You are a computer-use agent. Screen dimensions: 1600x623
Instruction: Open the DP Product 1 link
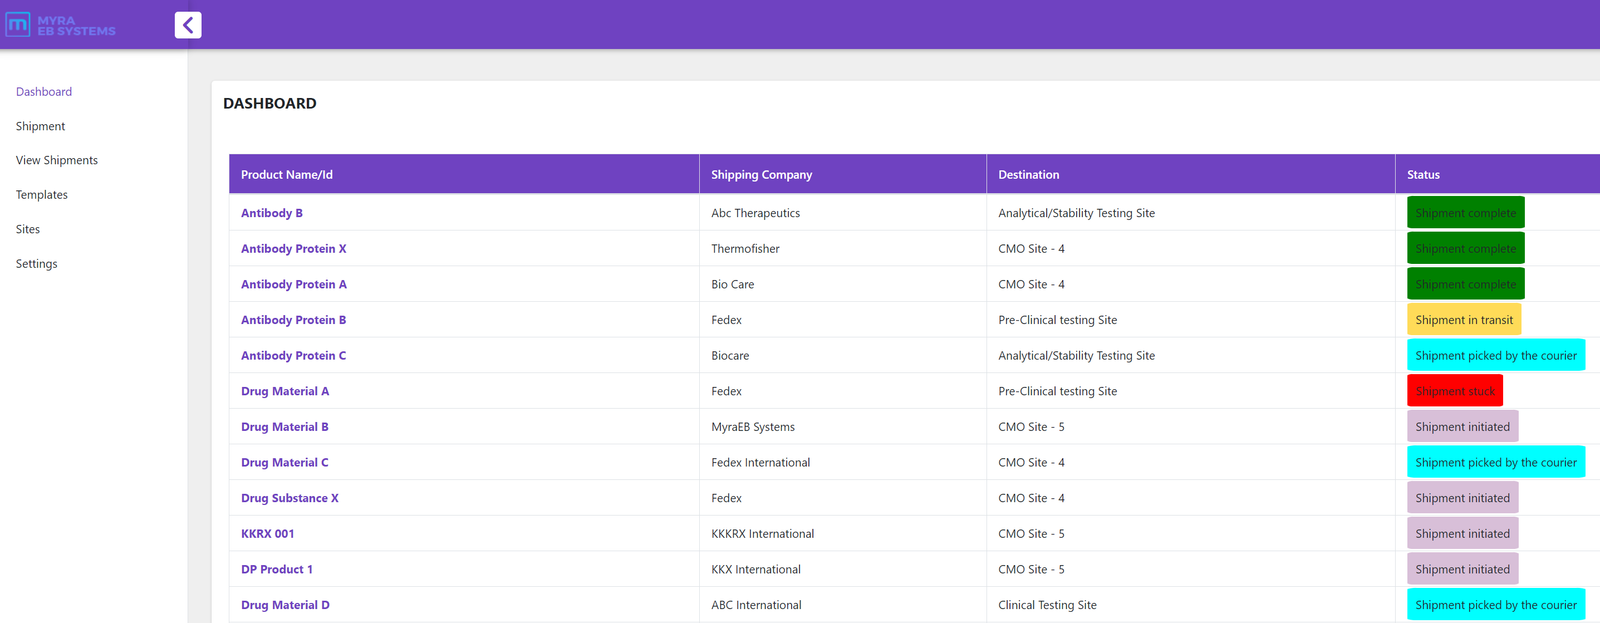(x=277, y=570)
